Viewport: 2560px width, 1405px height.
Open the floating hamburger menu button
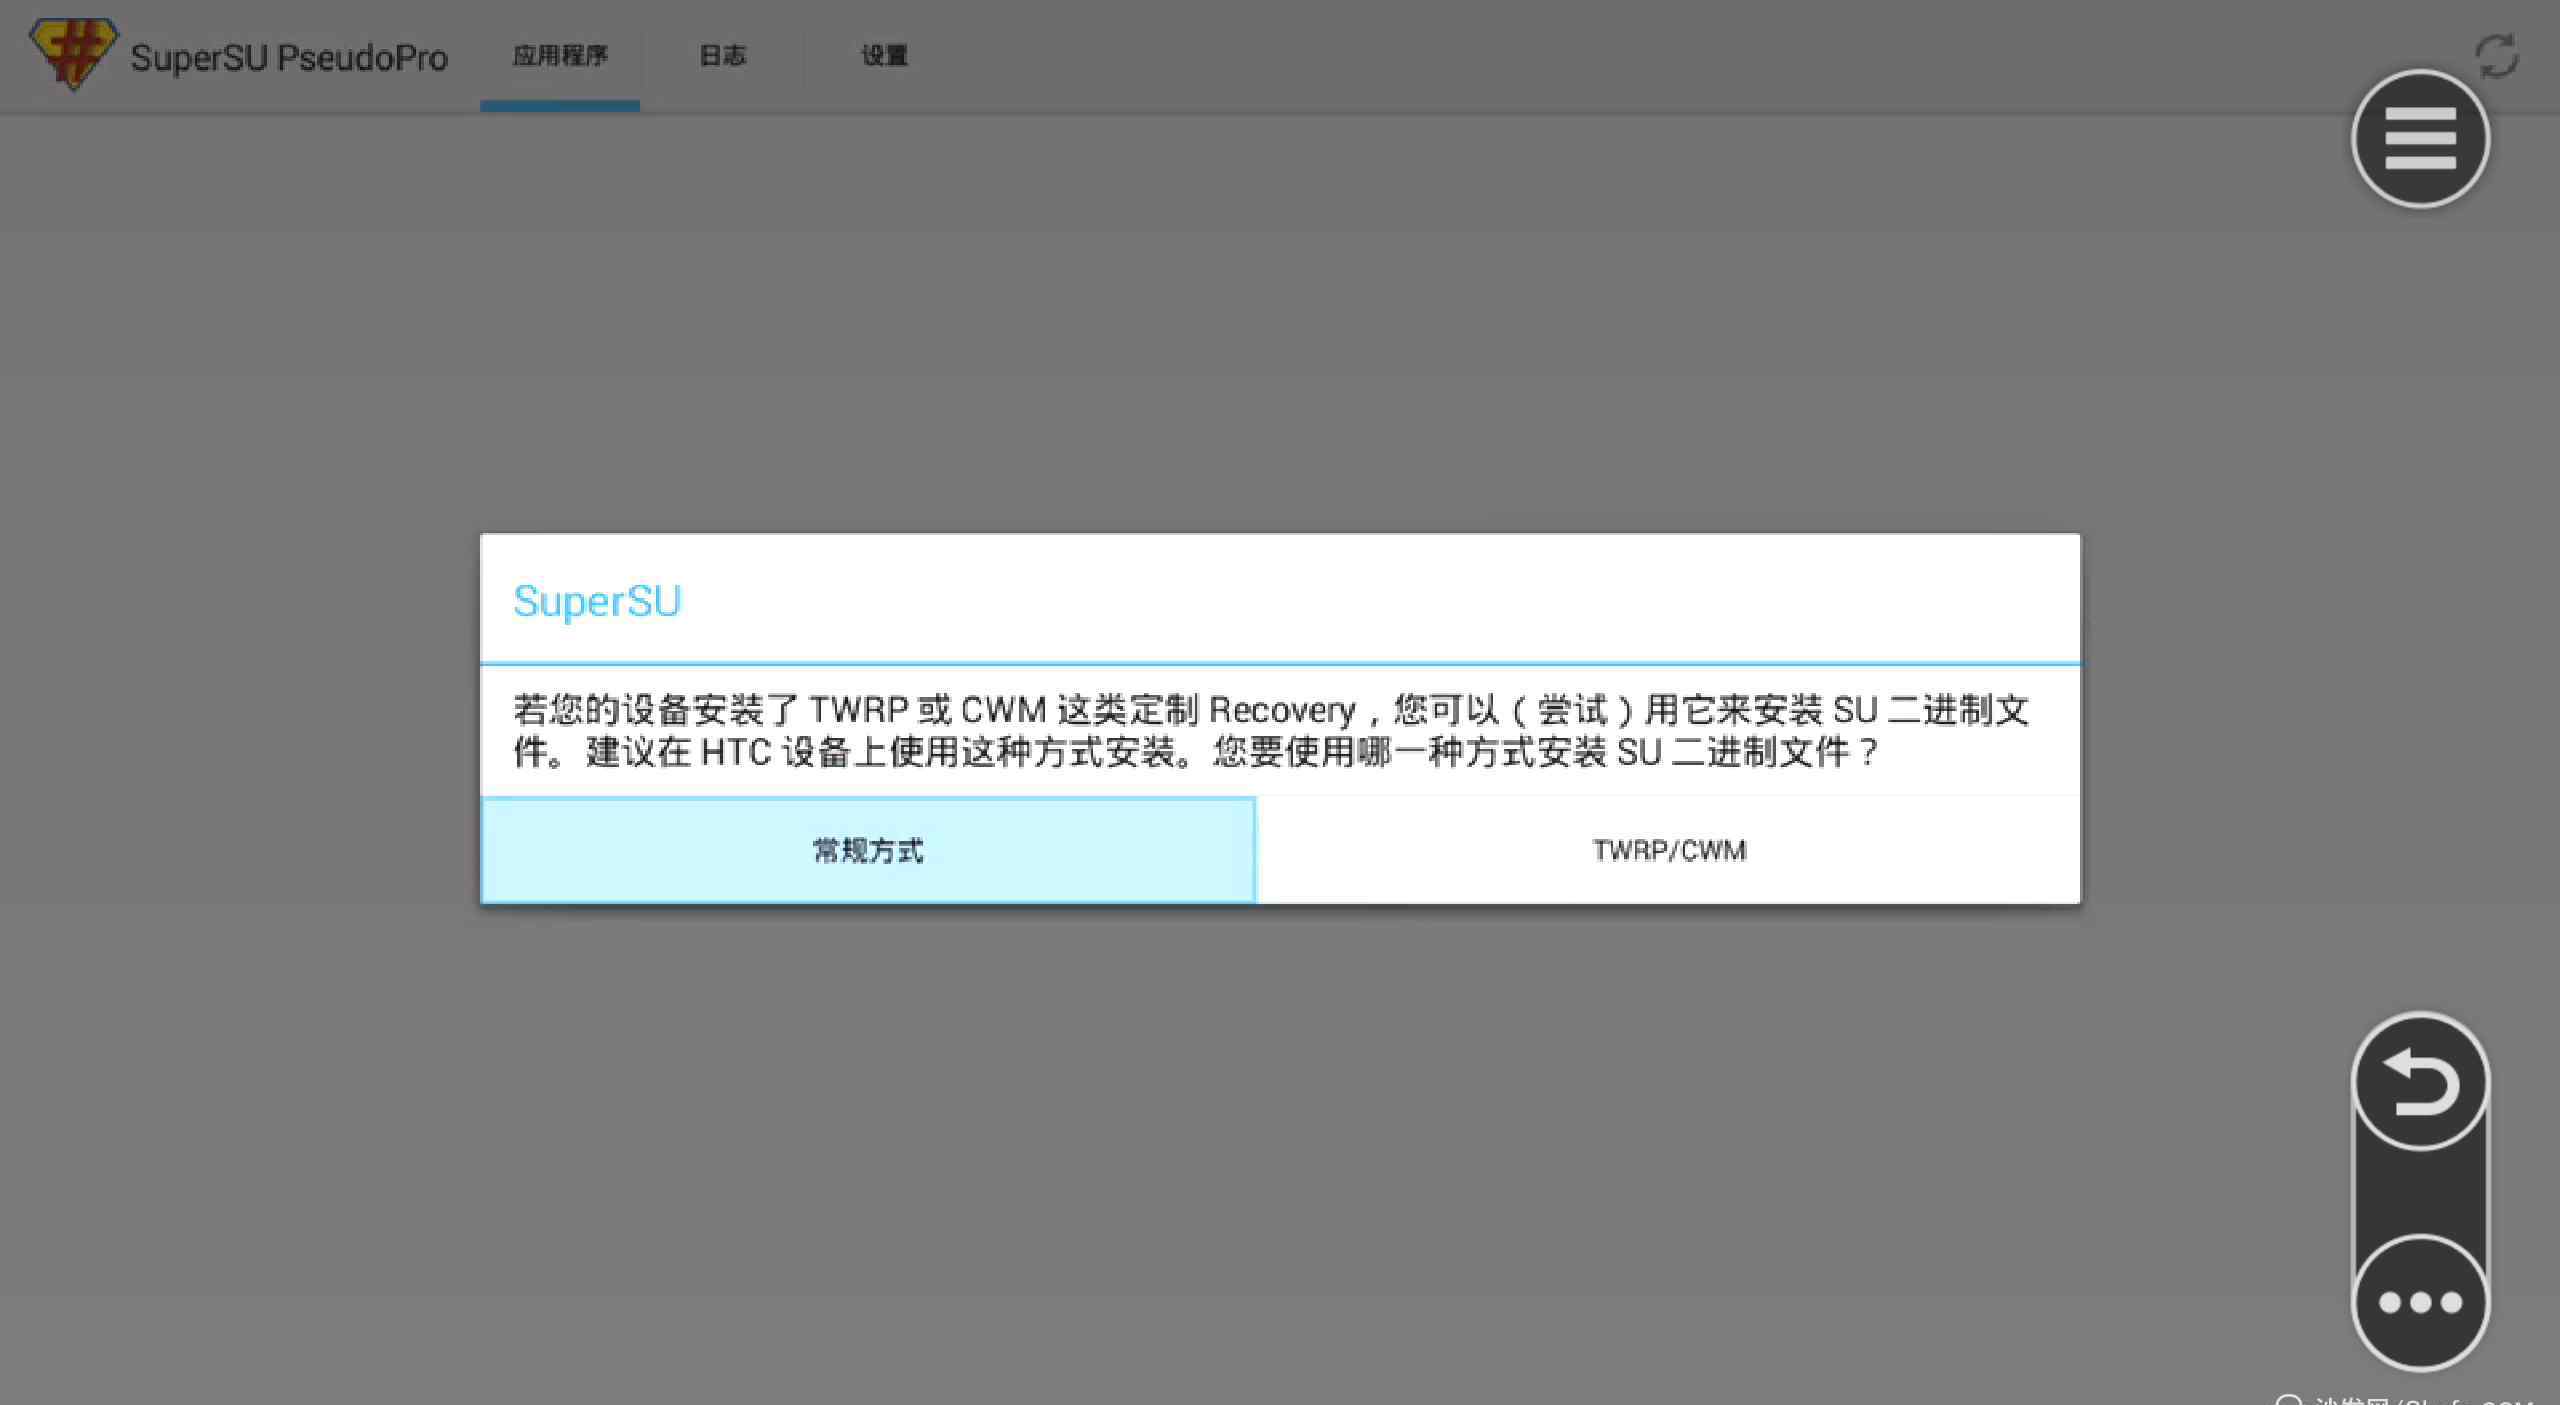tap(2420, 139)
